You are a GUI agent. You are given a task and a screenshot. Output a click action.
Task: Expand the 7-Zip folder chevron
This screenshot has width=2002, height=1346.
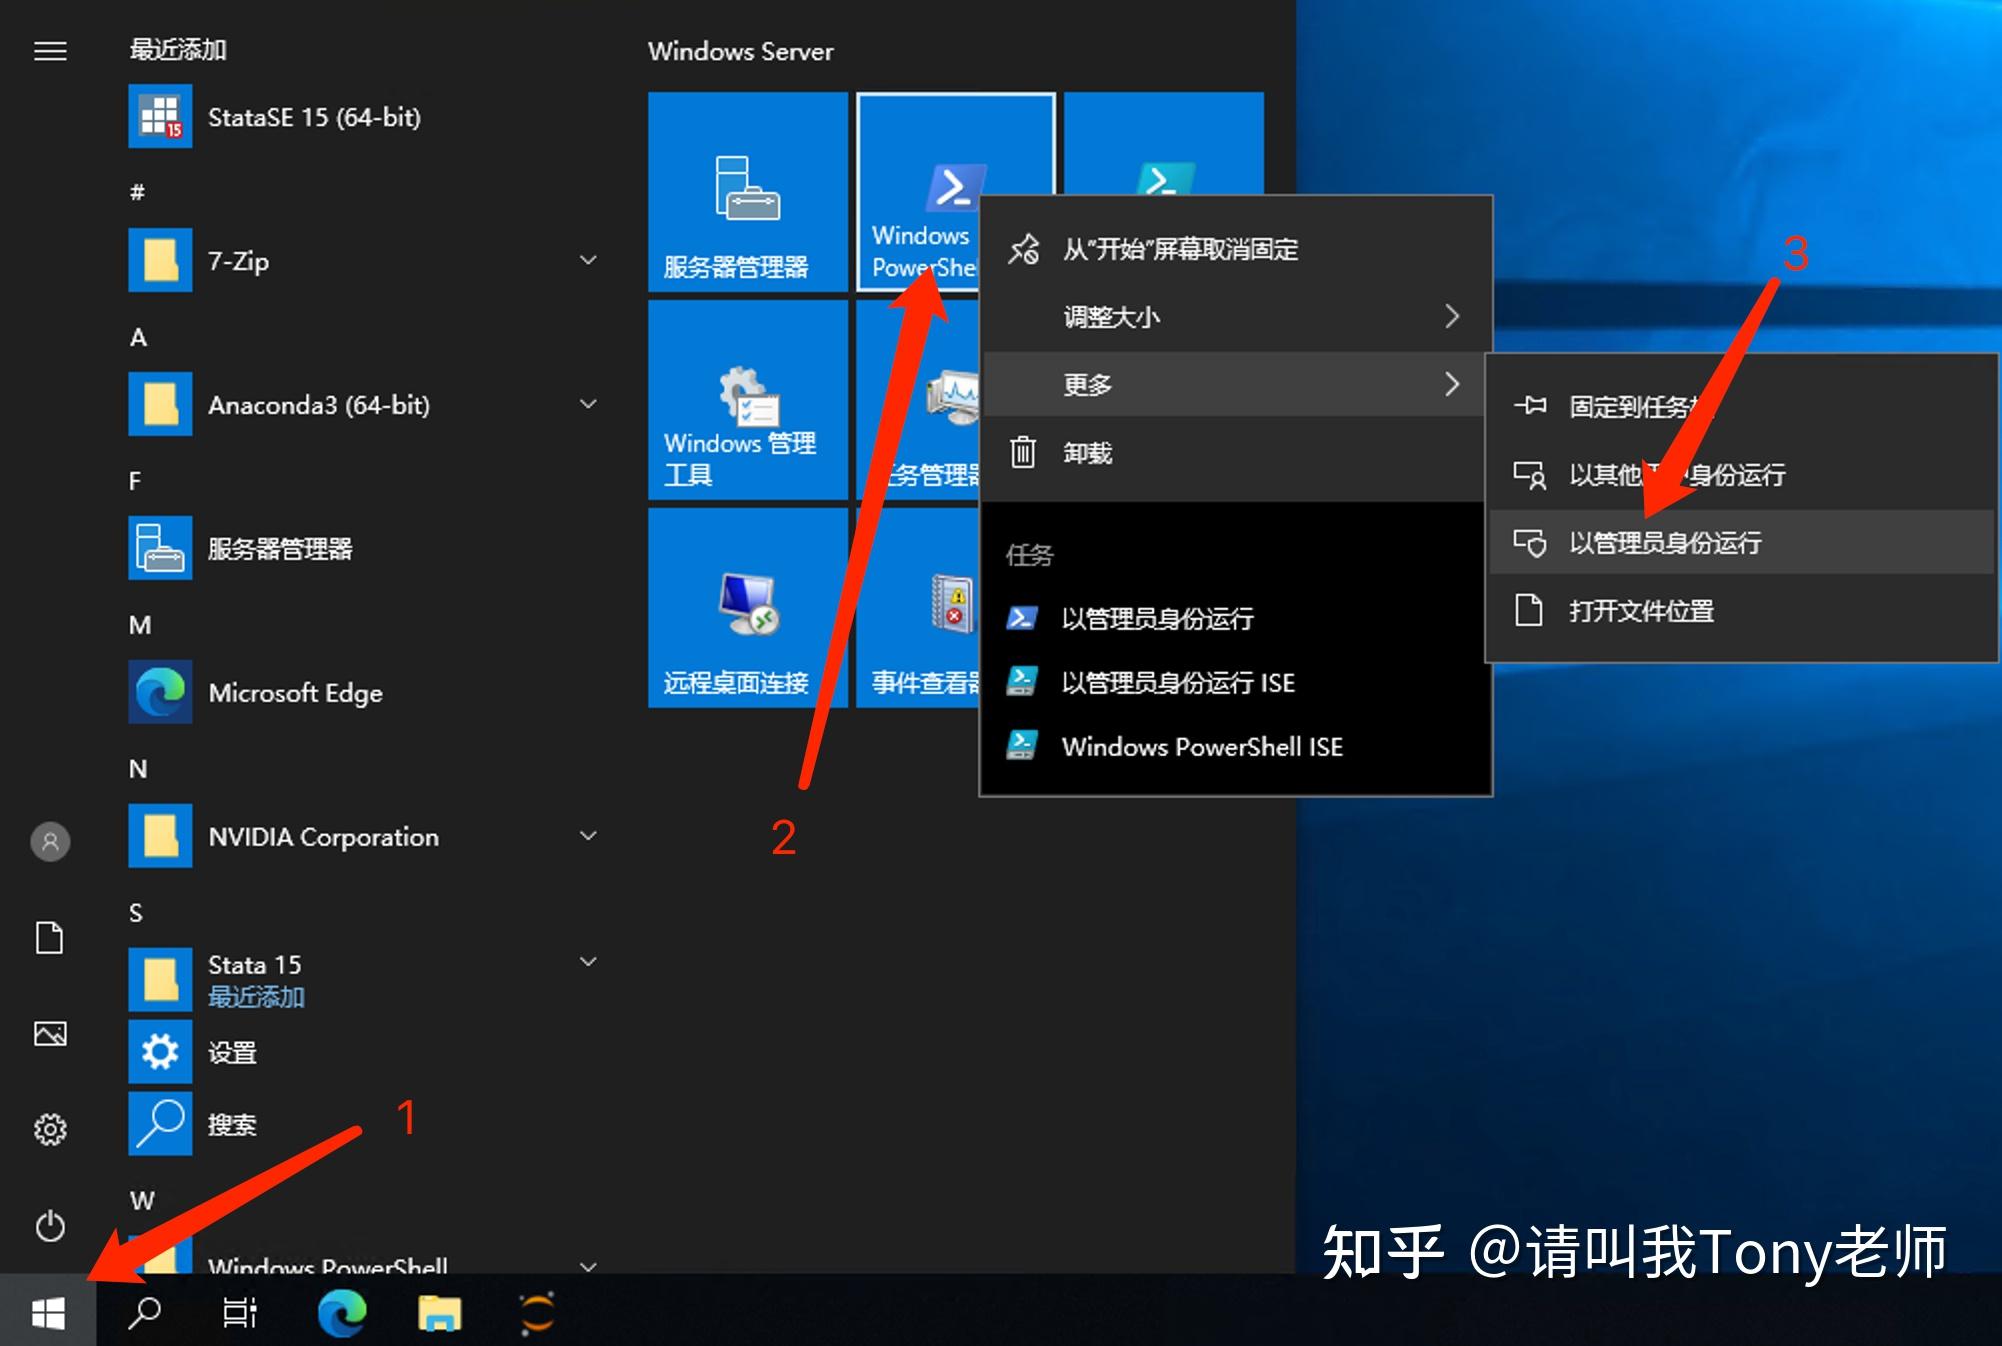click(589, 260)
